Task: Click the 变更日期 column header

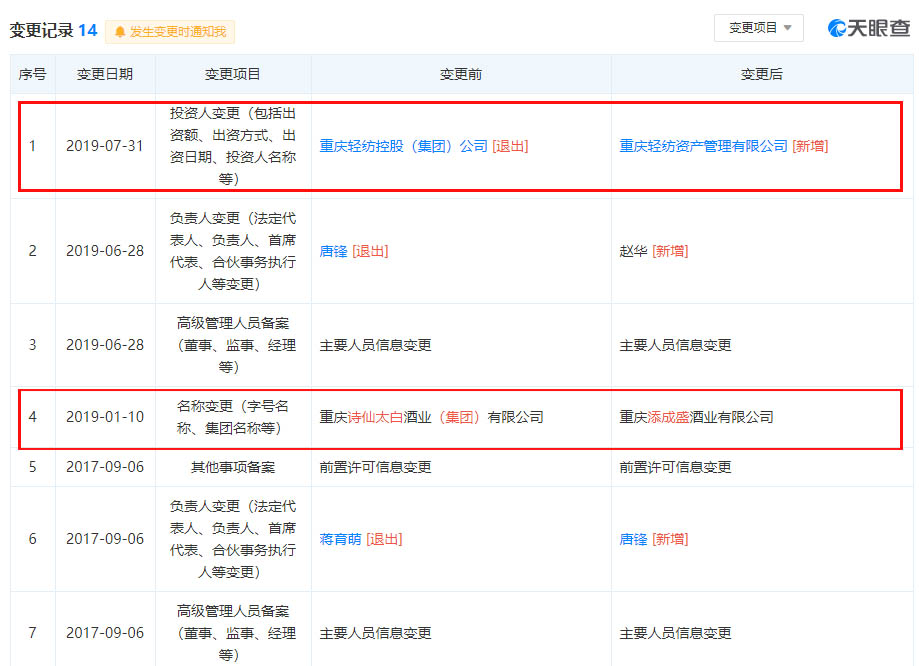Action: (105, 75)
